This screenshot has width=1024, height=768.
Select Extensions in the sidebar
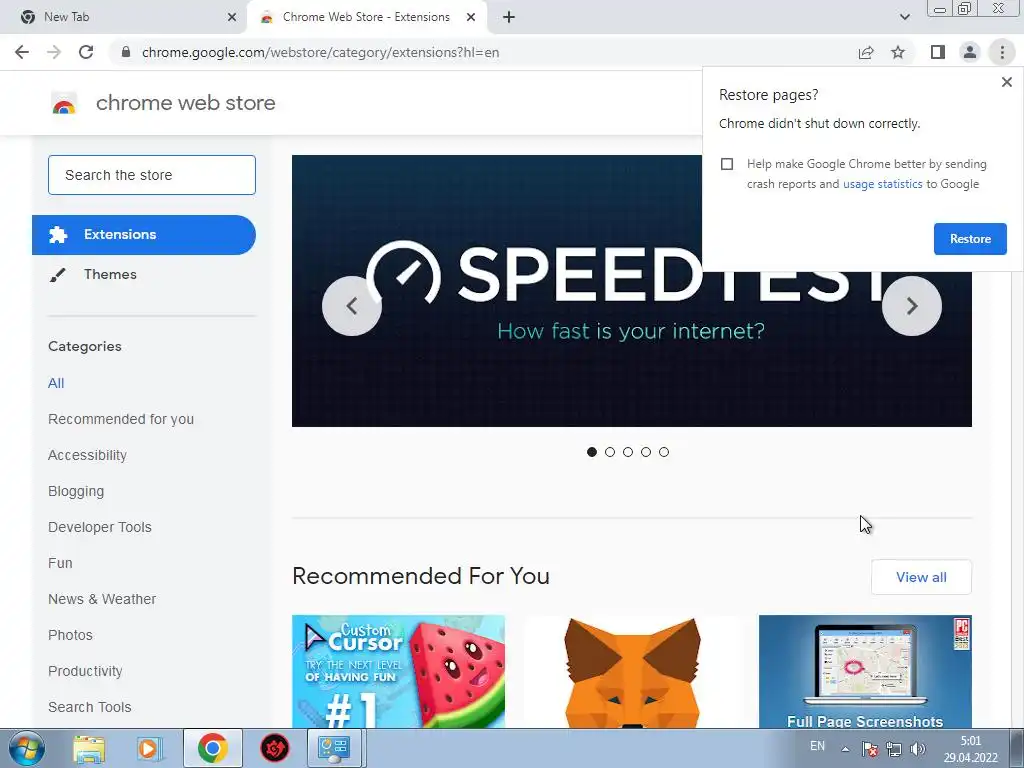coord(144,234)
